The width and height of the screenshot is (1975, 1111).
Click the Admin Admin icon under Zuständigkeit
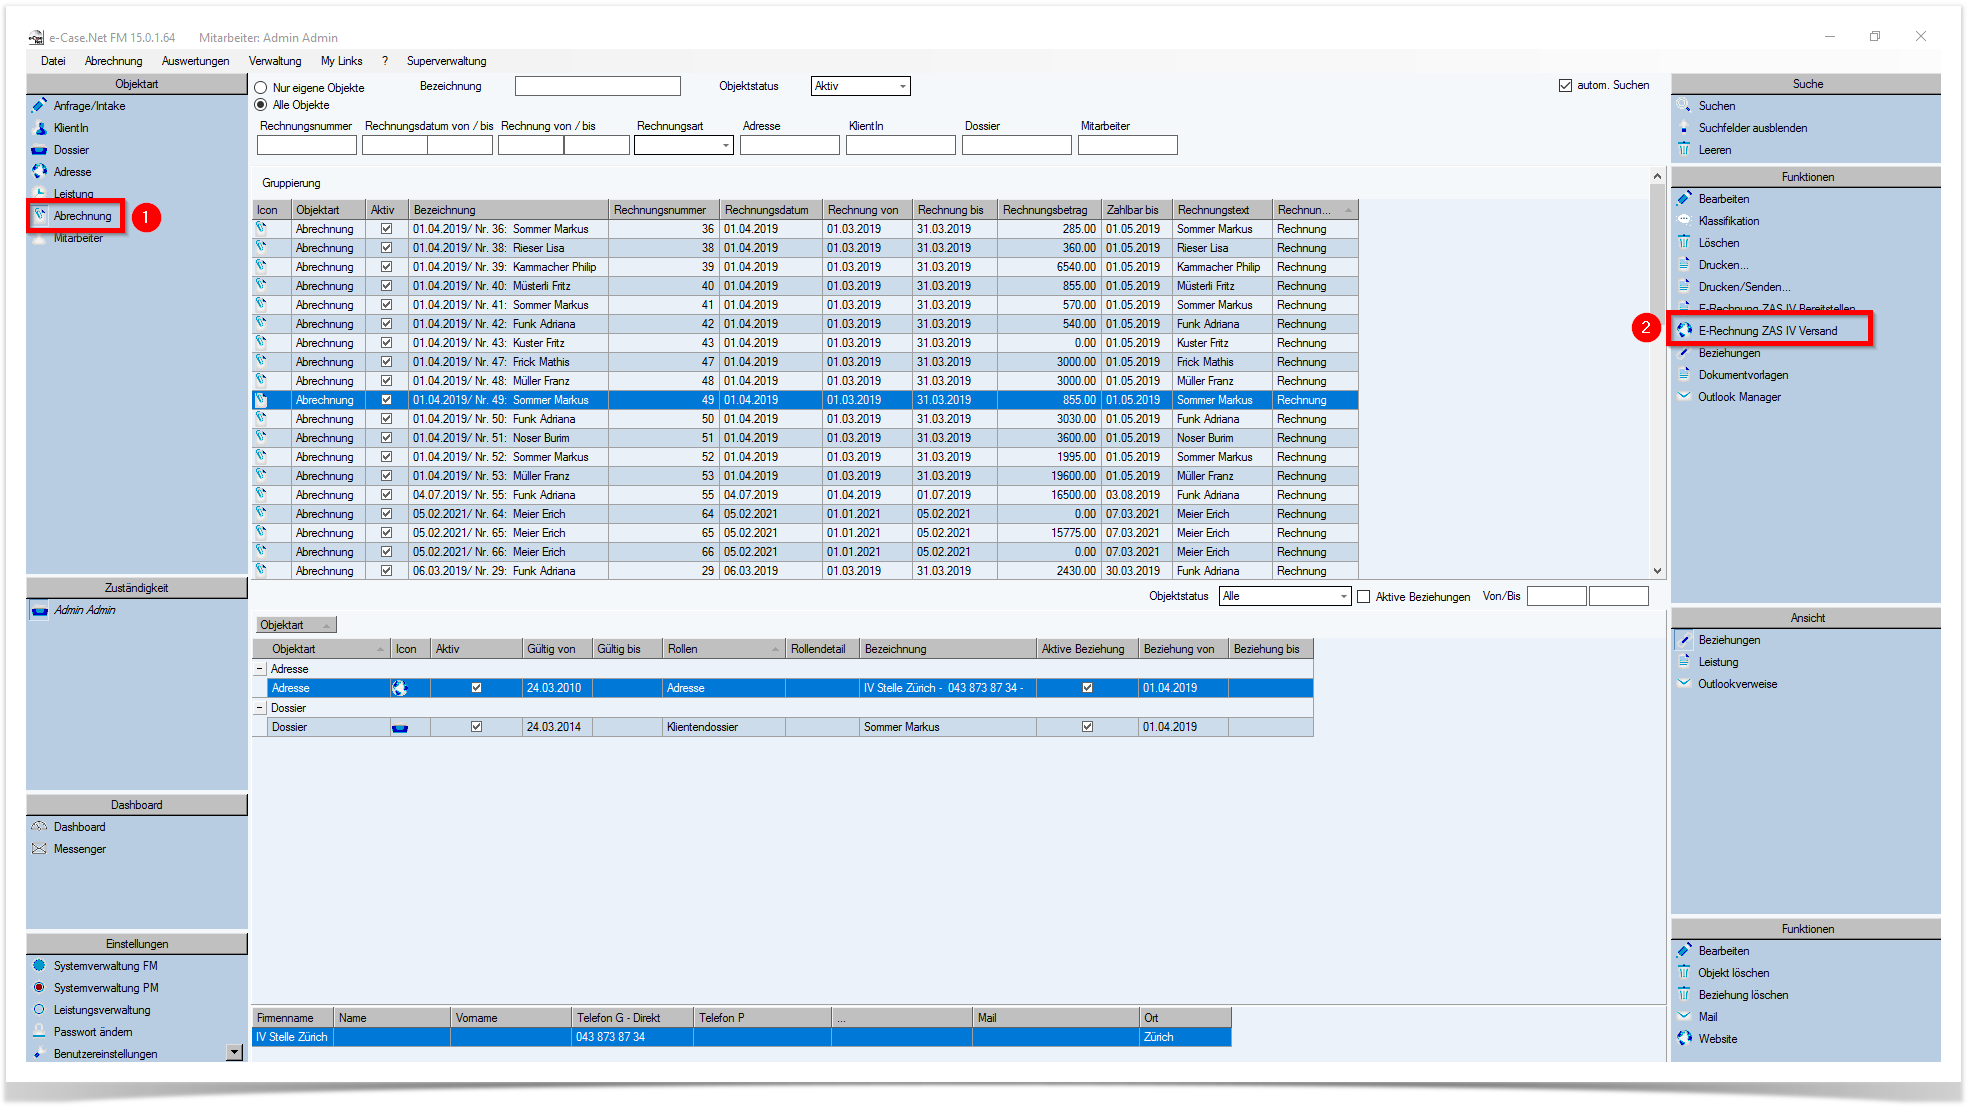click(x=40, y=610)
